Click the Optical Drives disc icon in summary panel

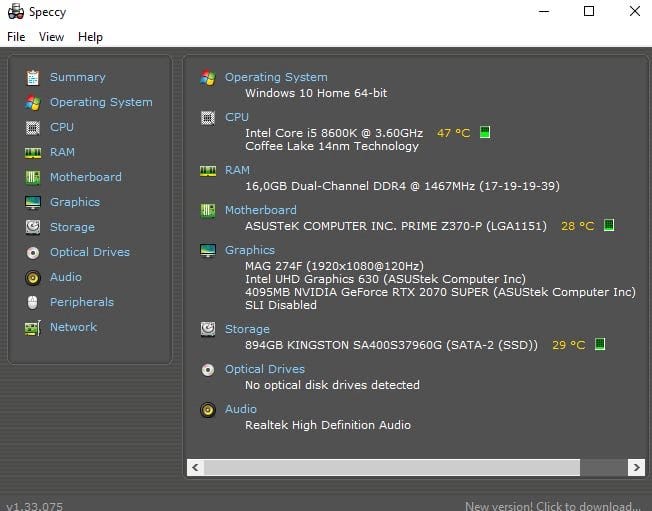point(208,370)
